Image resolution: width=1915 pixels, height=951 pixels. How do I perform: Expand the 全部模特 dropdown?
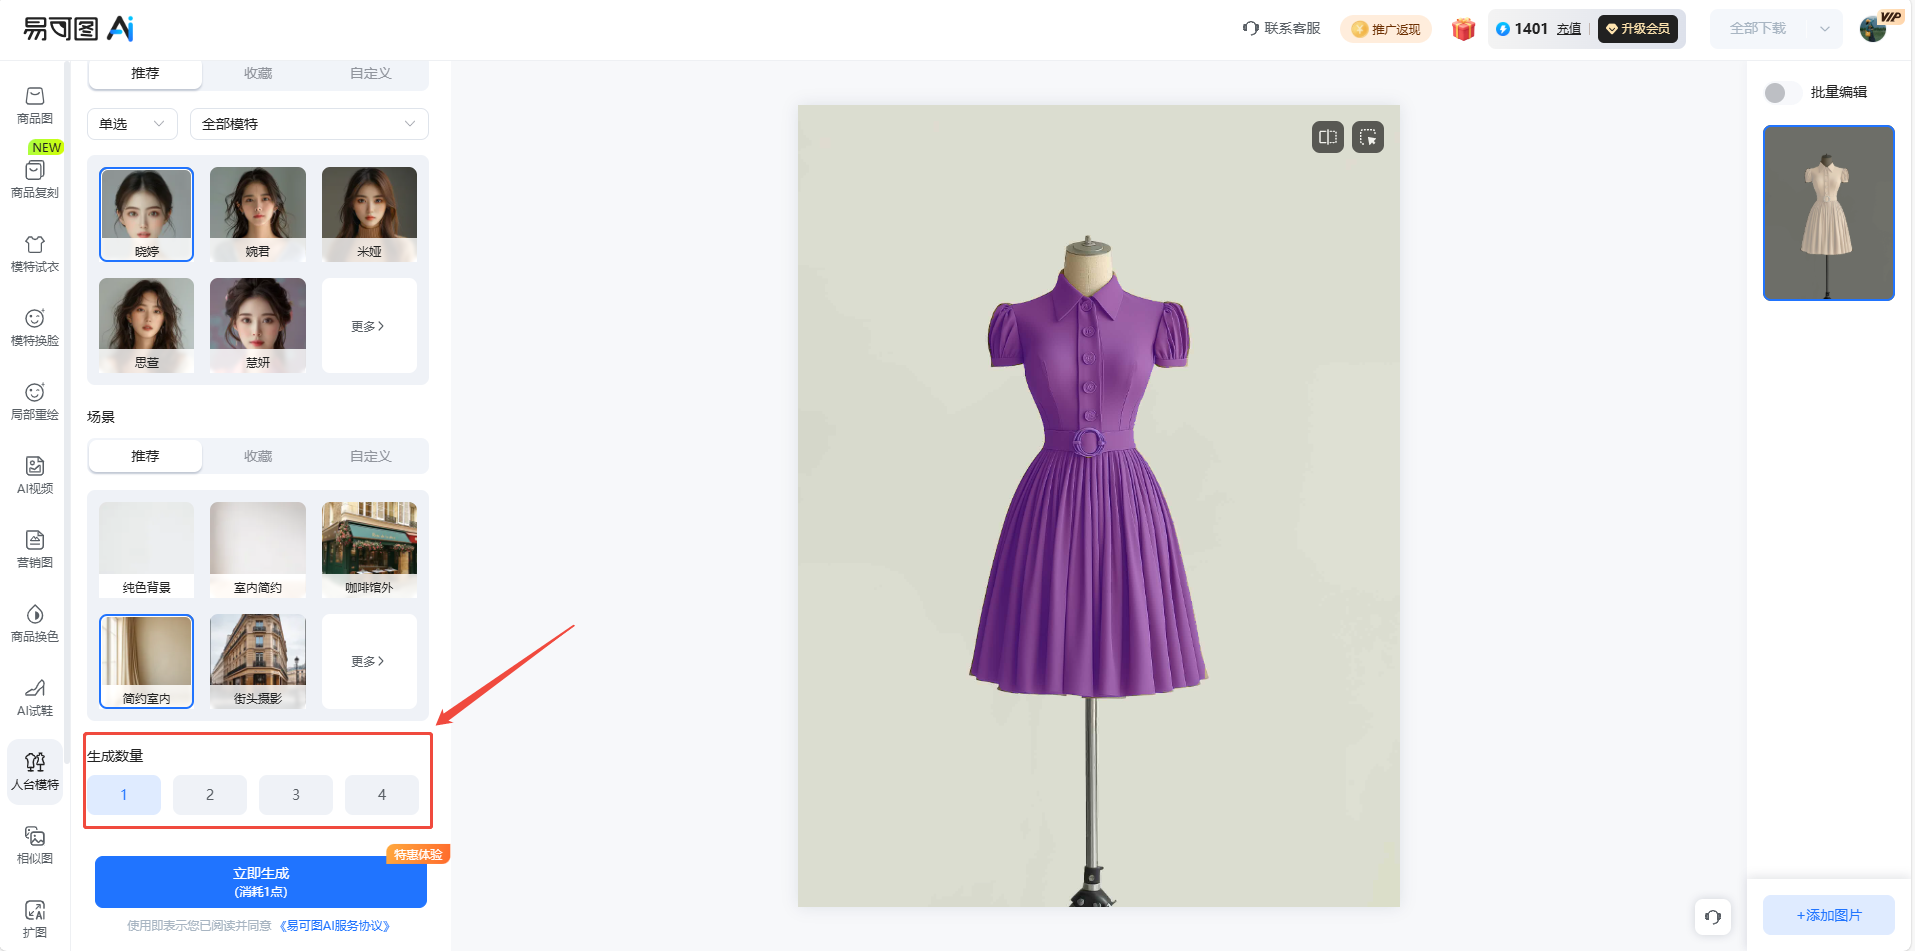[x=309, y=124]
